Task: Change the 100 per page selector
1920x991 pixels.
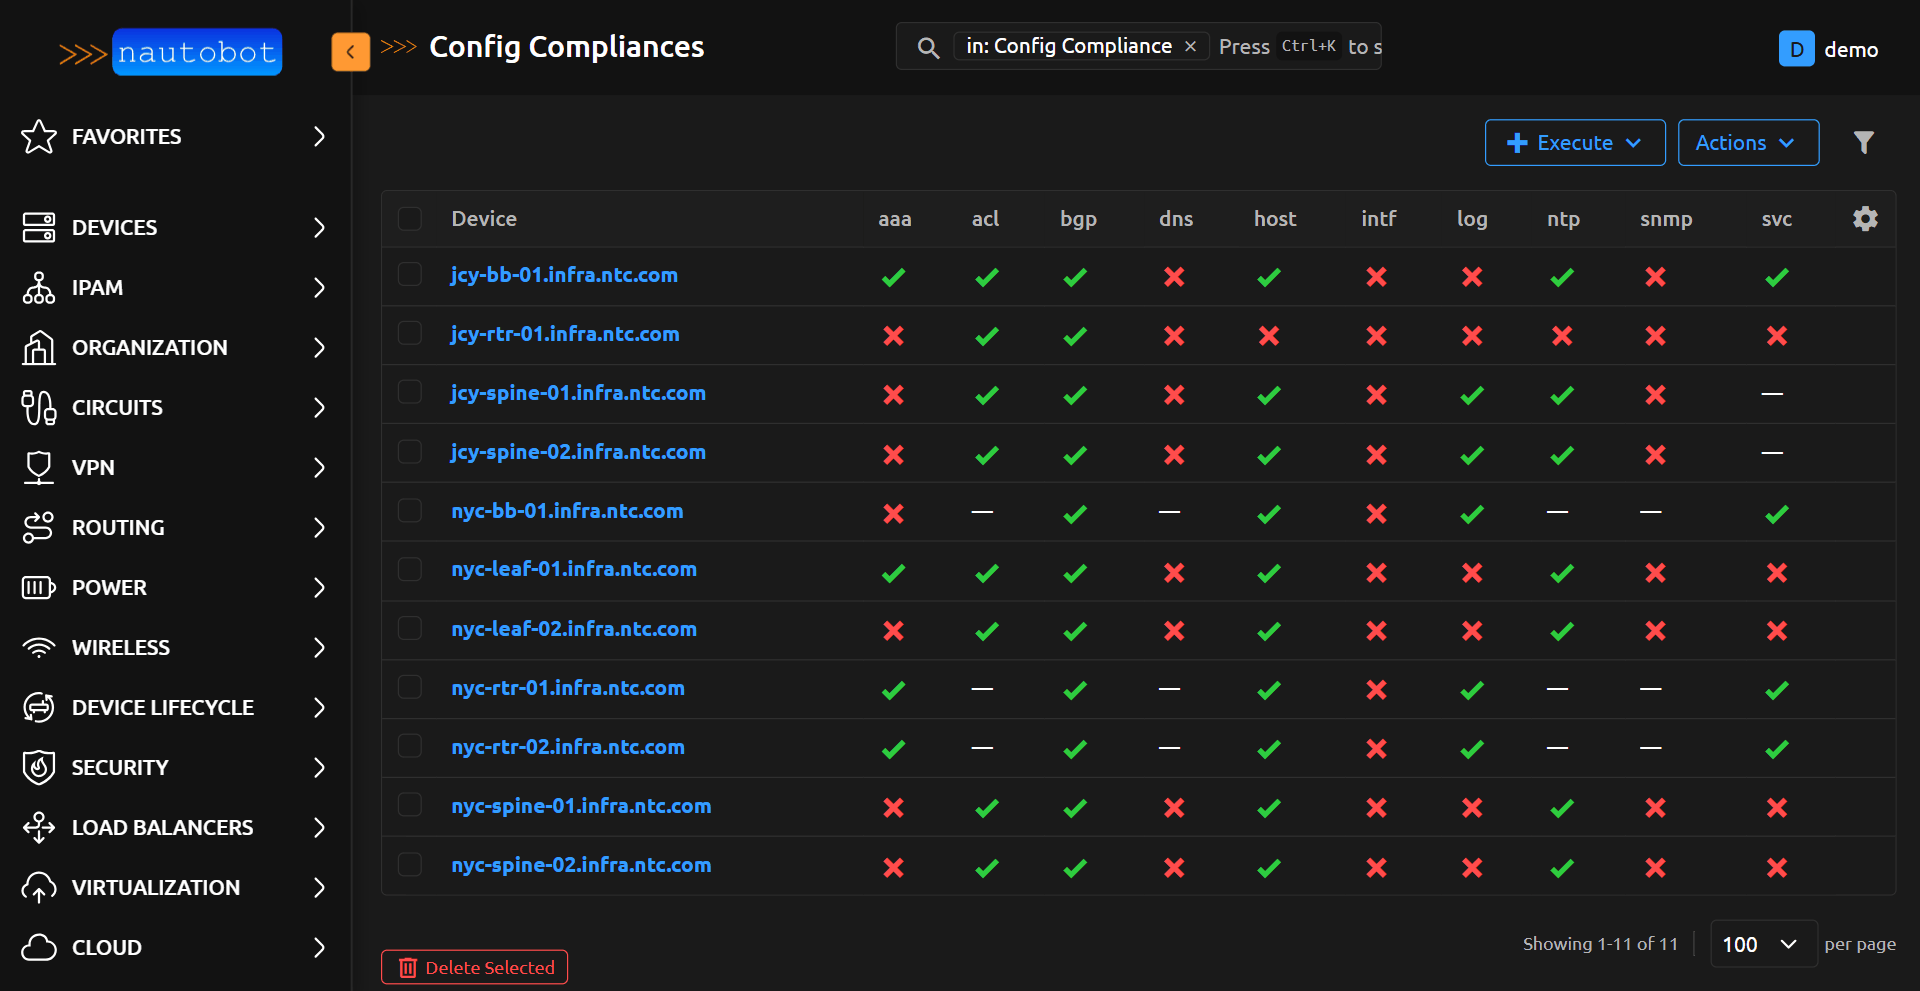Action: [1762, 944]
